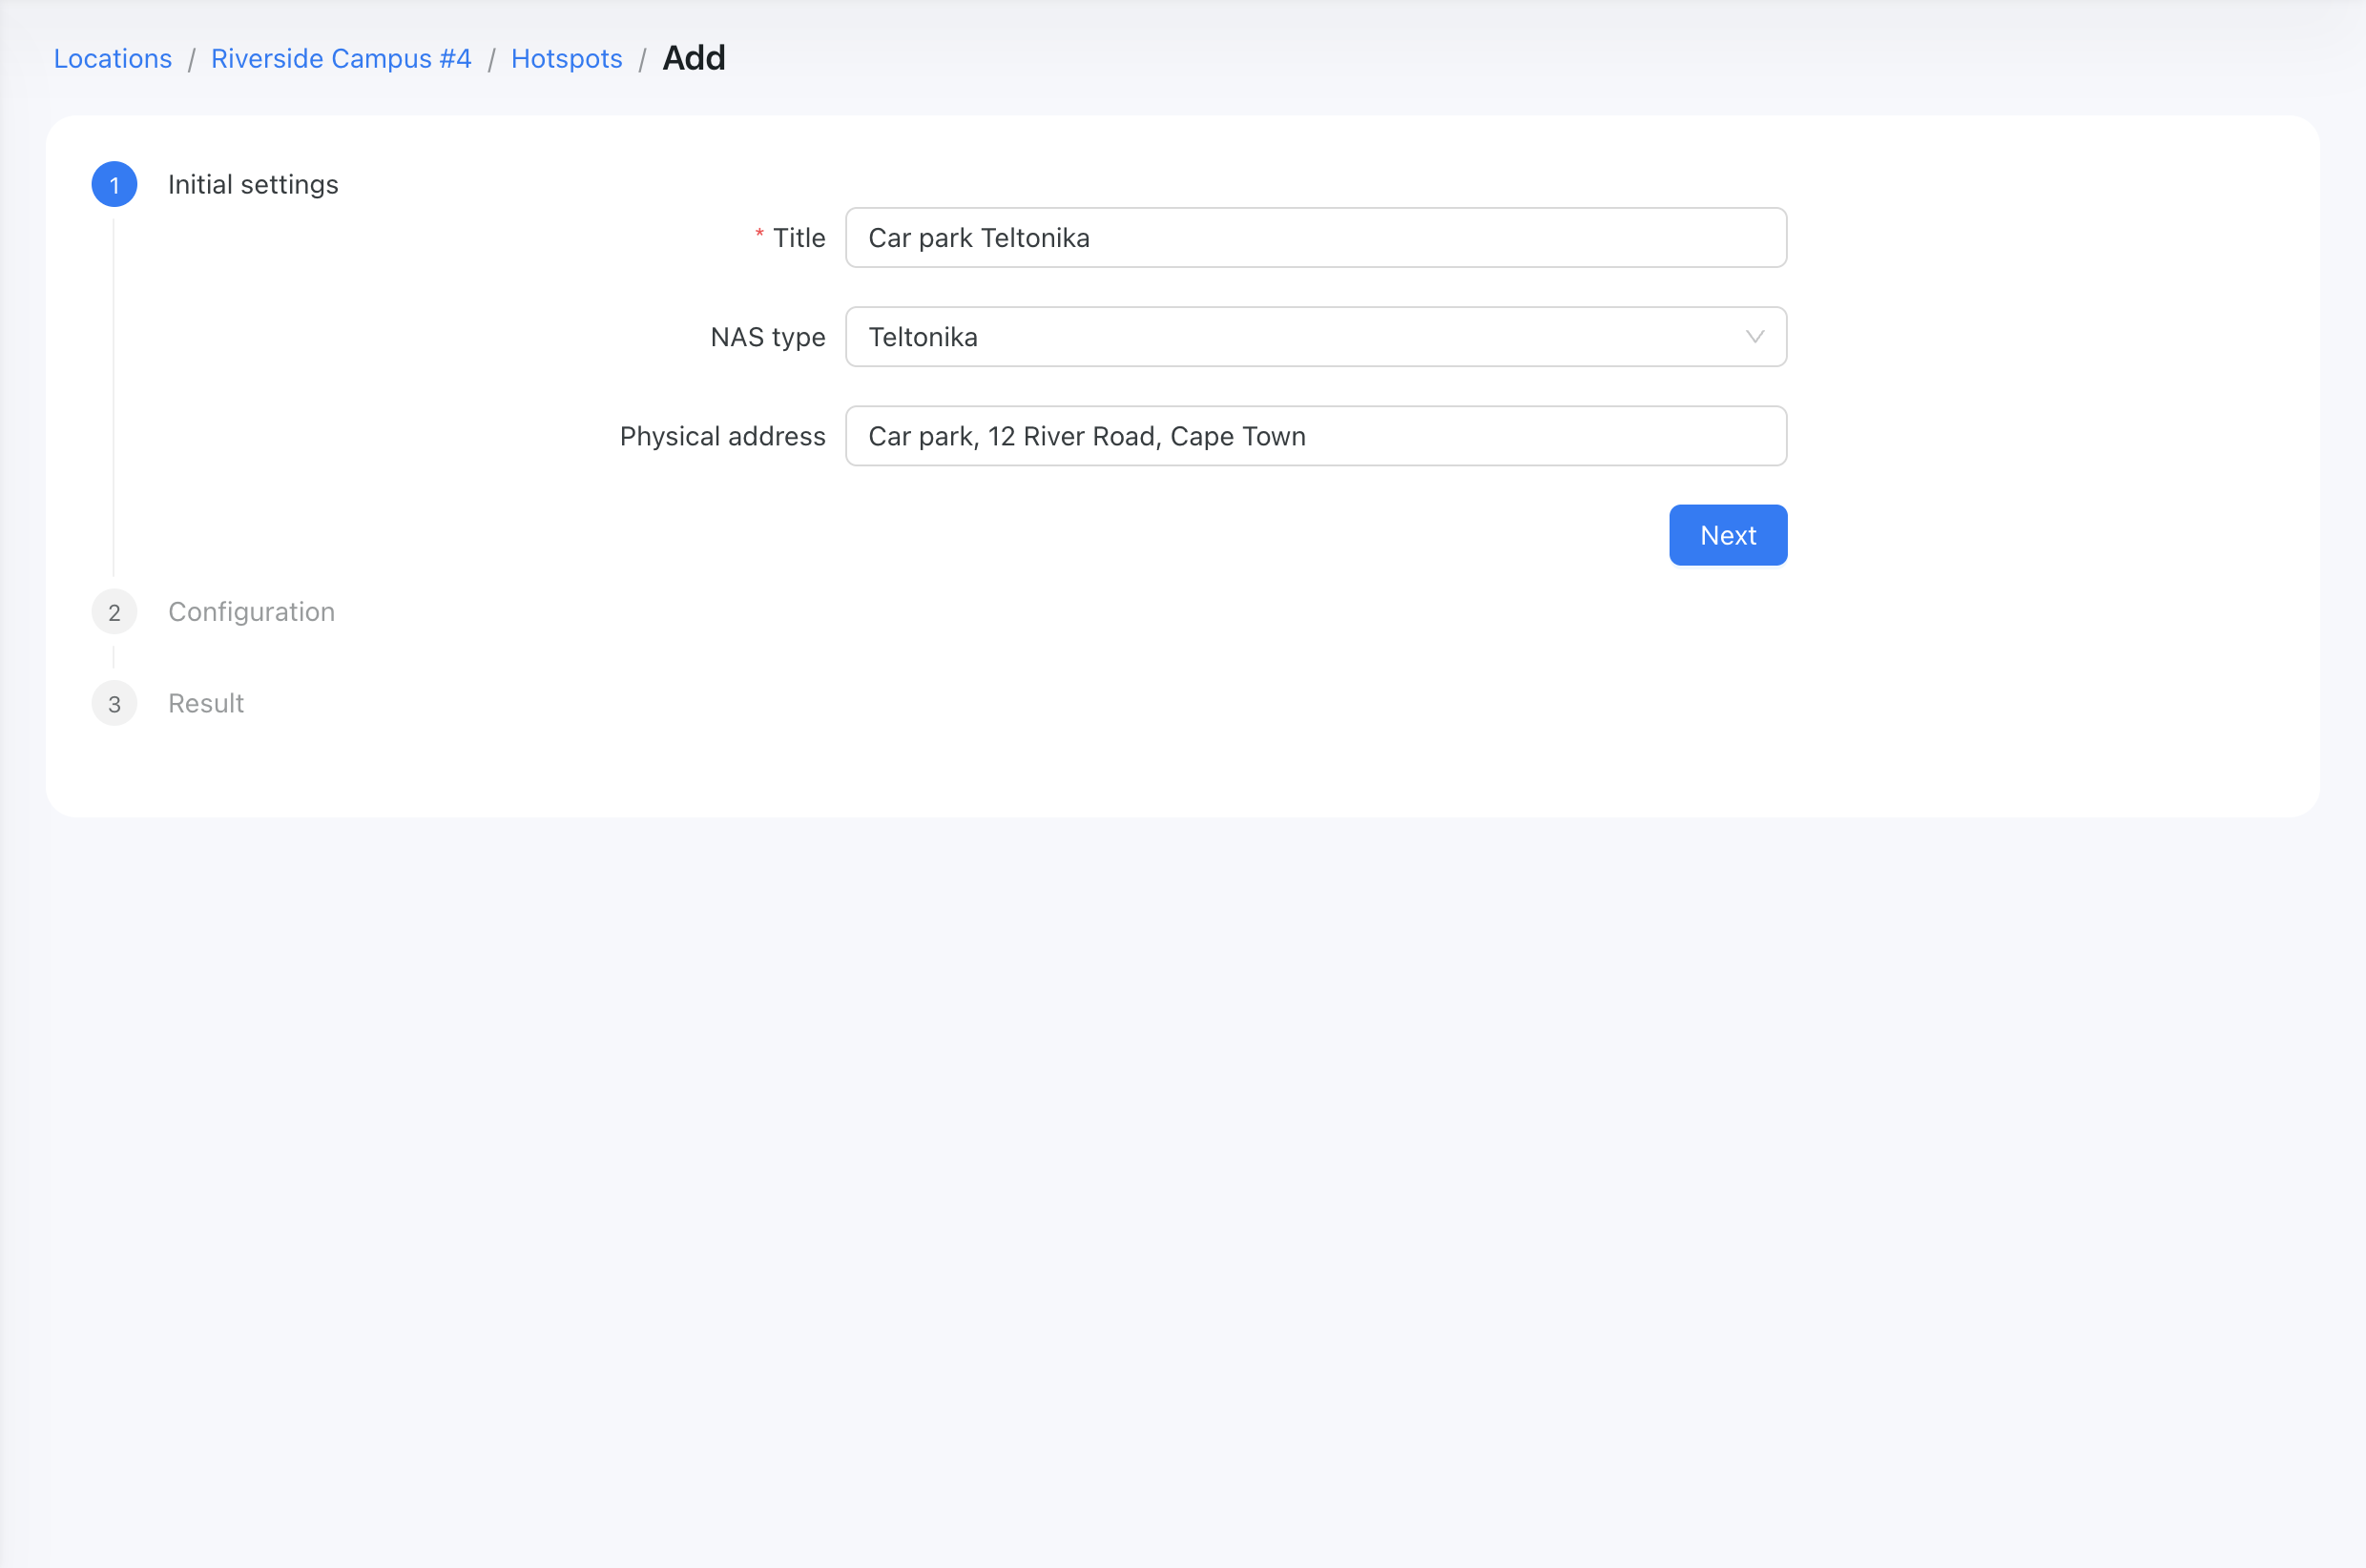This screenshot has height=1568, width=2366.
Task: Expand NAS type using the chevron arrow
Action: pyautogui.click(x=1754, y=337)
